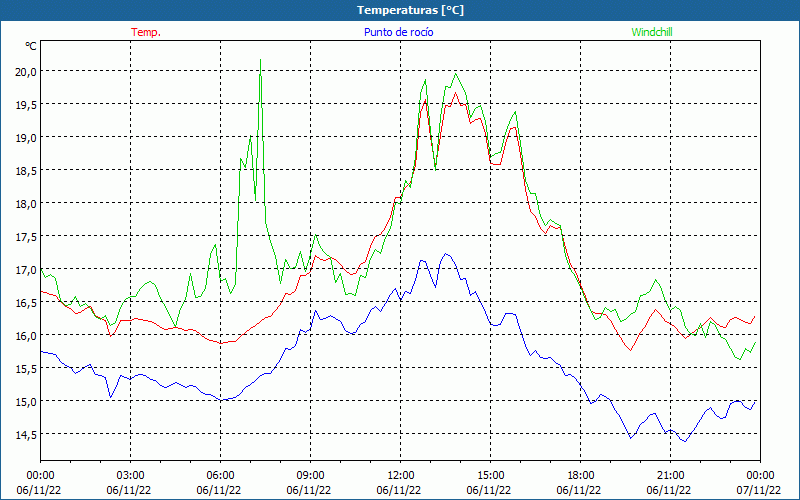
Task: Click the "06/11/22" date under 06:00
Action: (219, 490)
